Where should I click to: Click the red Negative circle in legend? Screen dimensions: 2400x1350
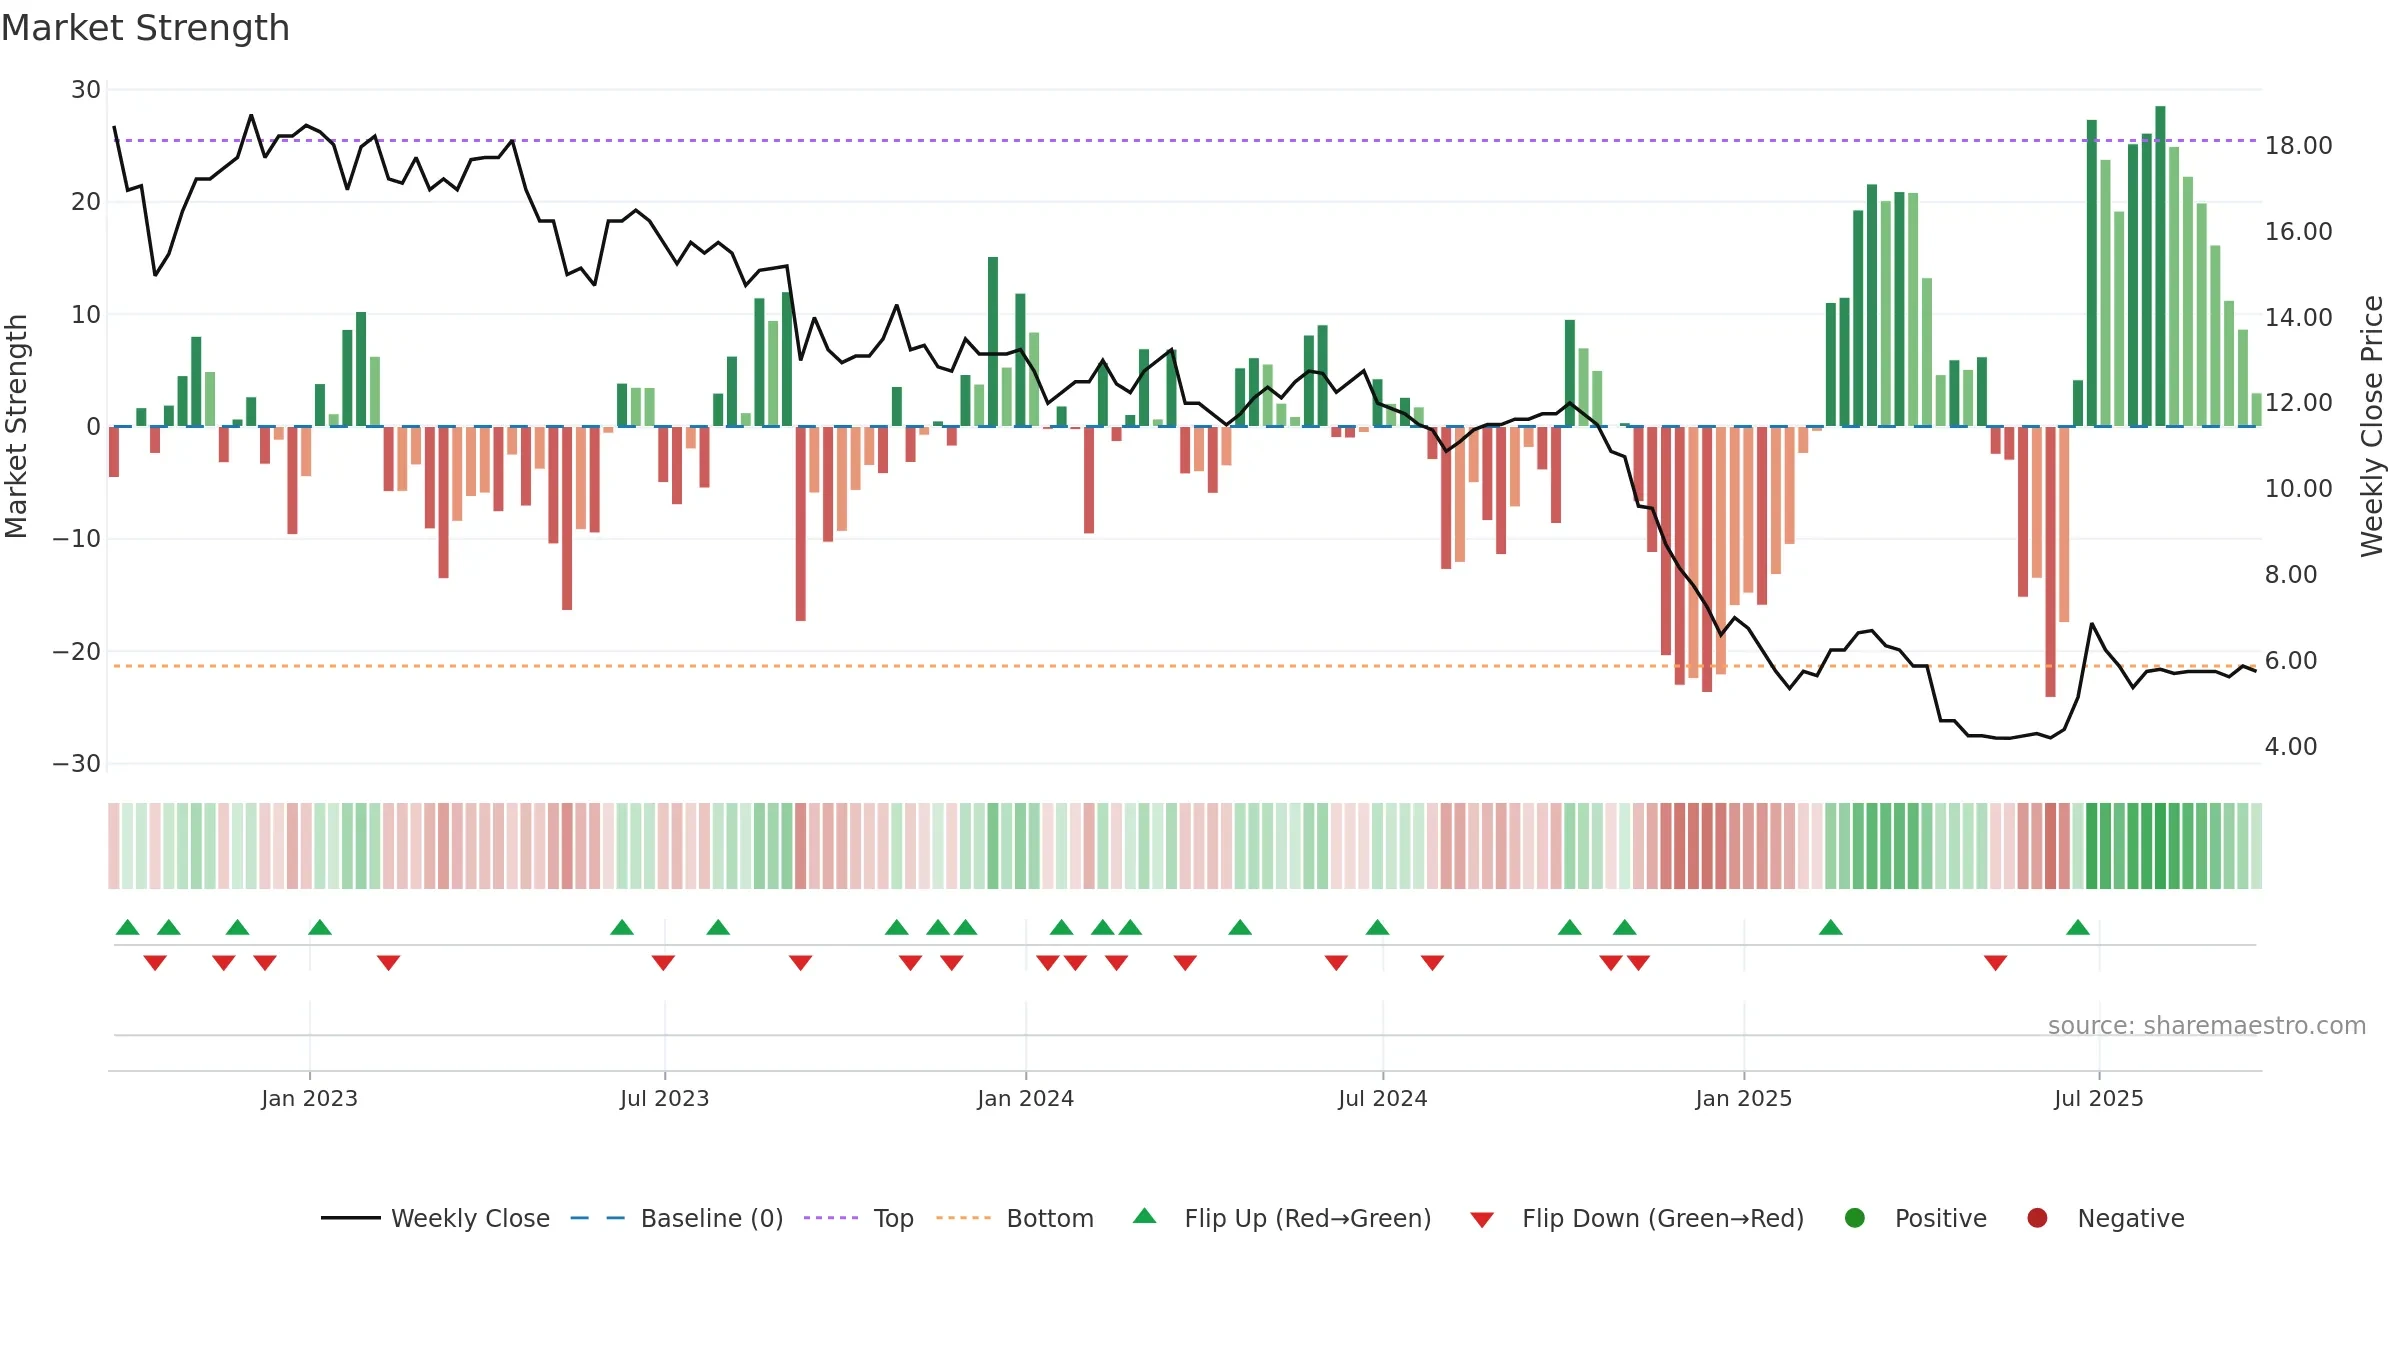tap(2037, 1218)
